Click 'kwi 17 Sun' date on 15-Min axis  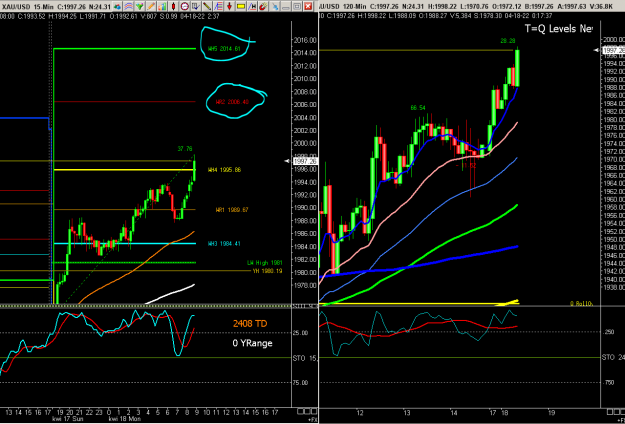[67, 419]
